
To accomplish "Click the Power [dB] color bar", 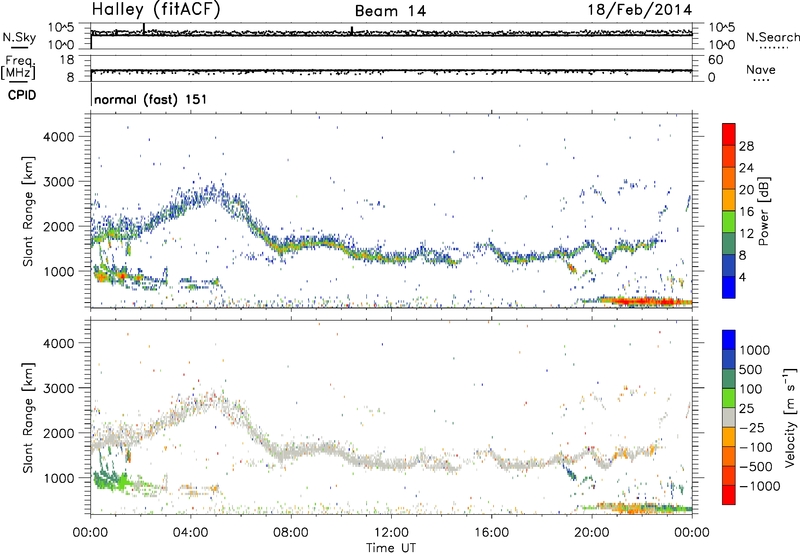I will coord(729,211).
